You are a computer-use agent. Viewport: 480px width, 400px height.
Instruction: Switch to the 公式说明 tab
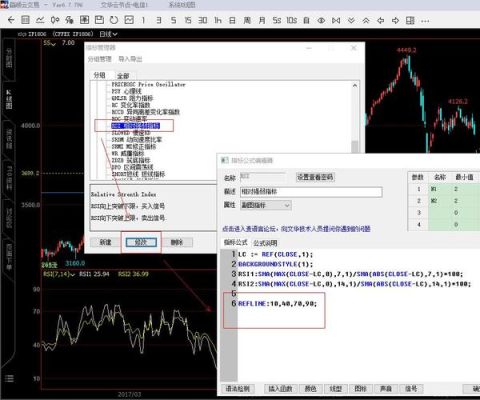point(265,243)
